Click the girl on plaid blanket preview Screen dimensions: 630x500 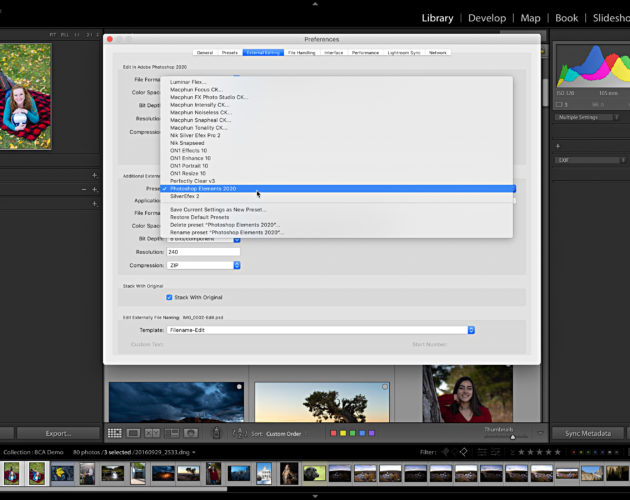click(25, 97)
